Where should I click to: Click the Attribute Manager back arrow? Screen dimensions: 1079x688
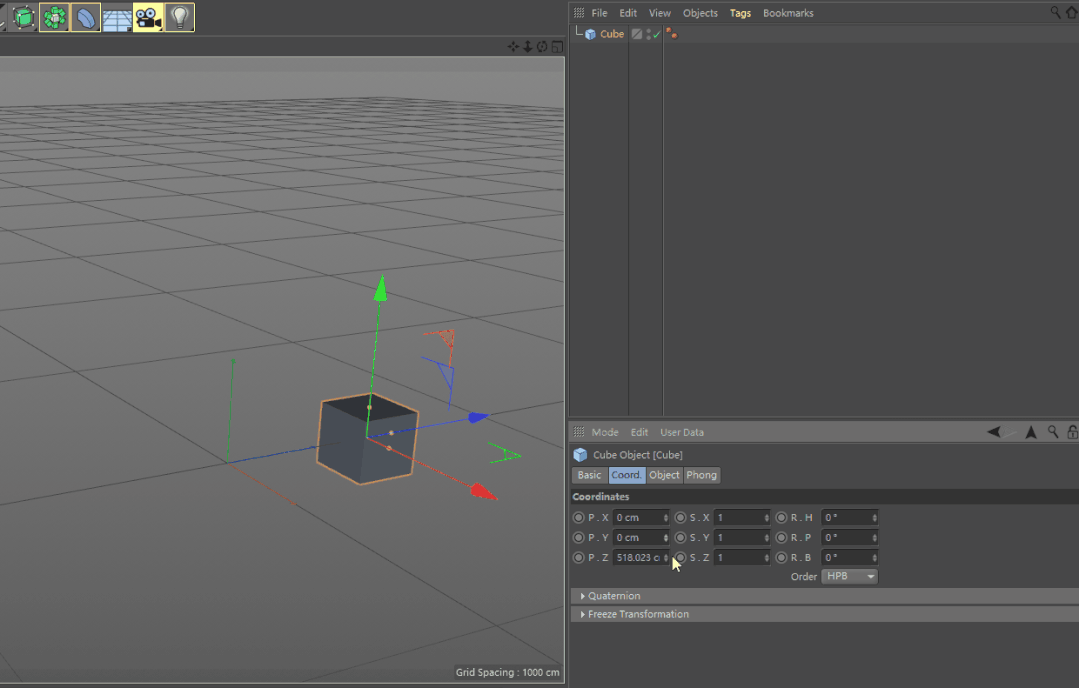pyautogui.click(x=994, y=432)
